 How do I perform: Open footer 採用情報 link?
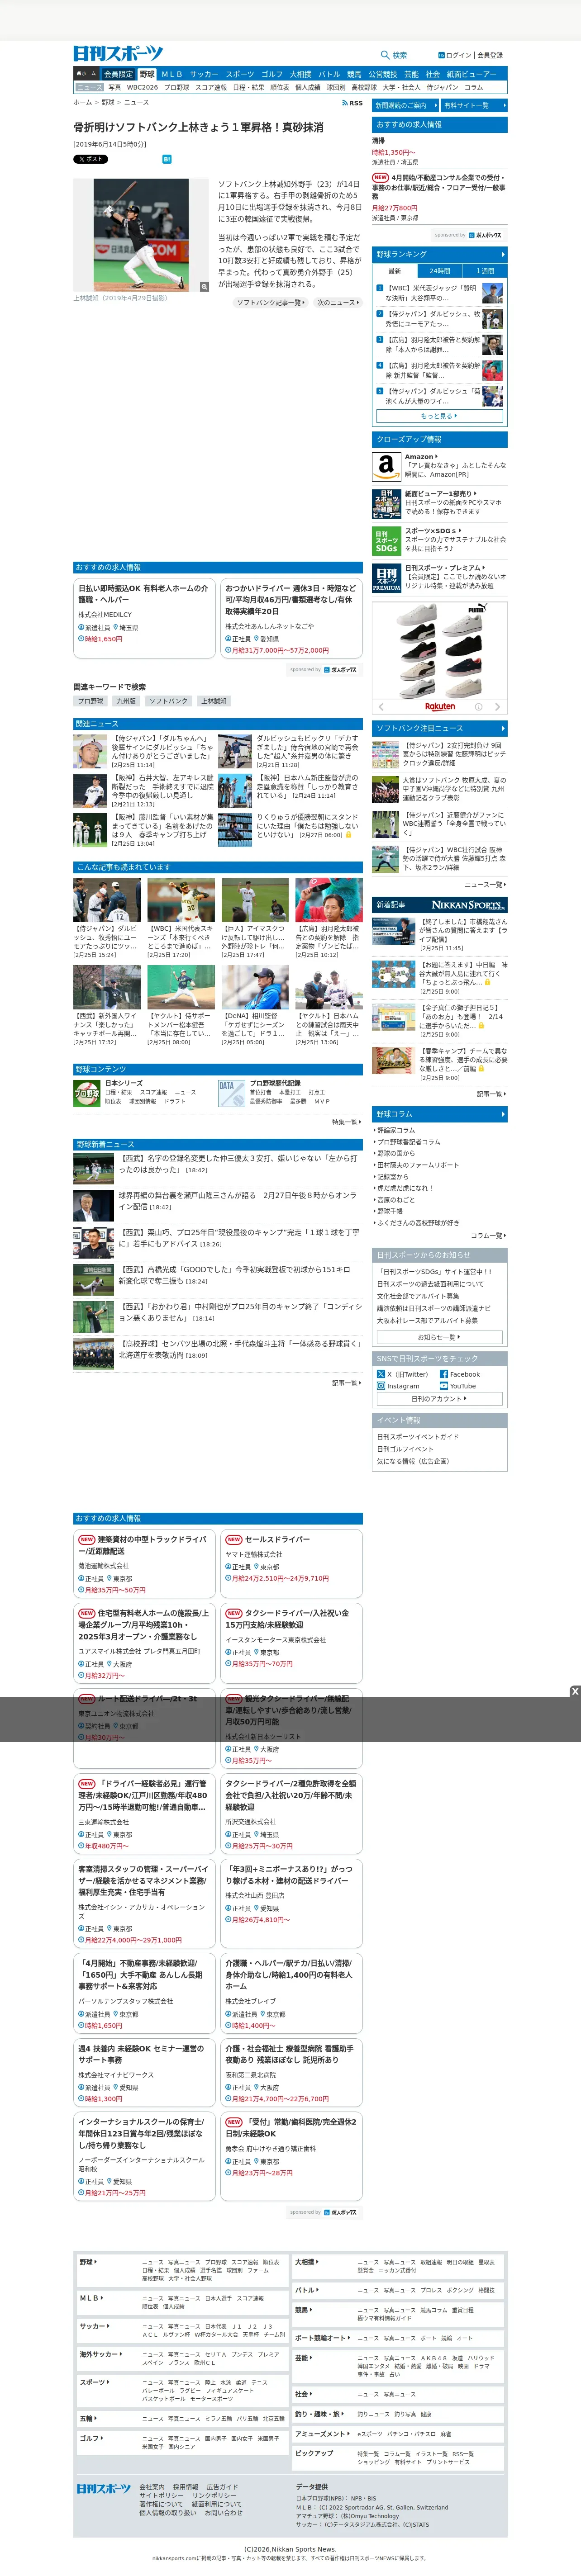(x=186, y=2487)
